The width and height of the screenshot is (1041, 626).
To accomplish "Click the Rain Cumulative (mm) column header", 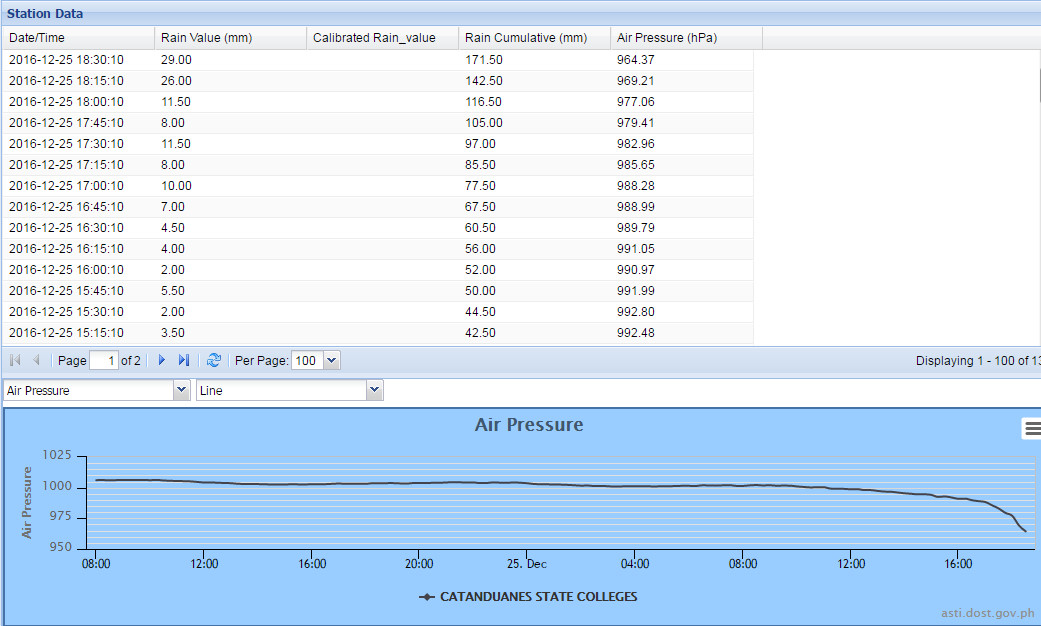I will tap(534, 38).
